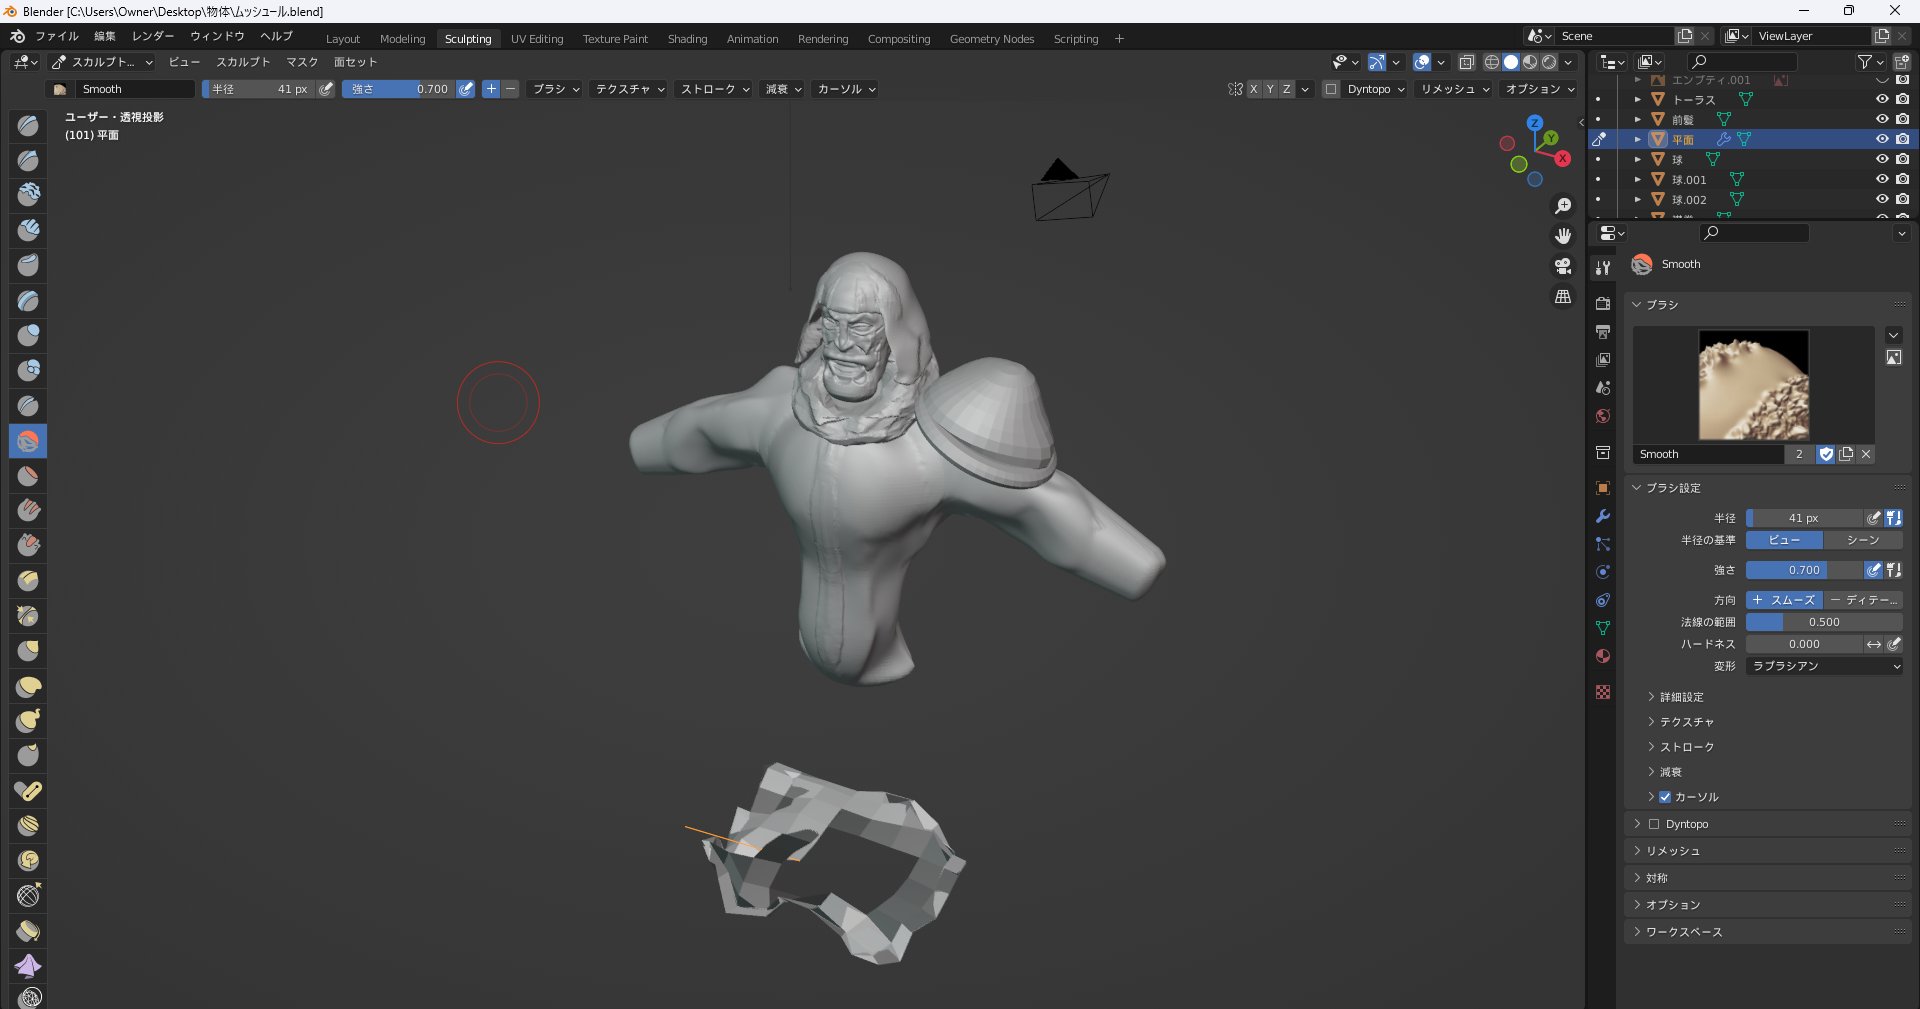
Task: Open the 変形 ラプラシアン dropdown
Action: (1824, 666)
